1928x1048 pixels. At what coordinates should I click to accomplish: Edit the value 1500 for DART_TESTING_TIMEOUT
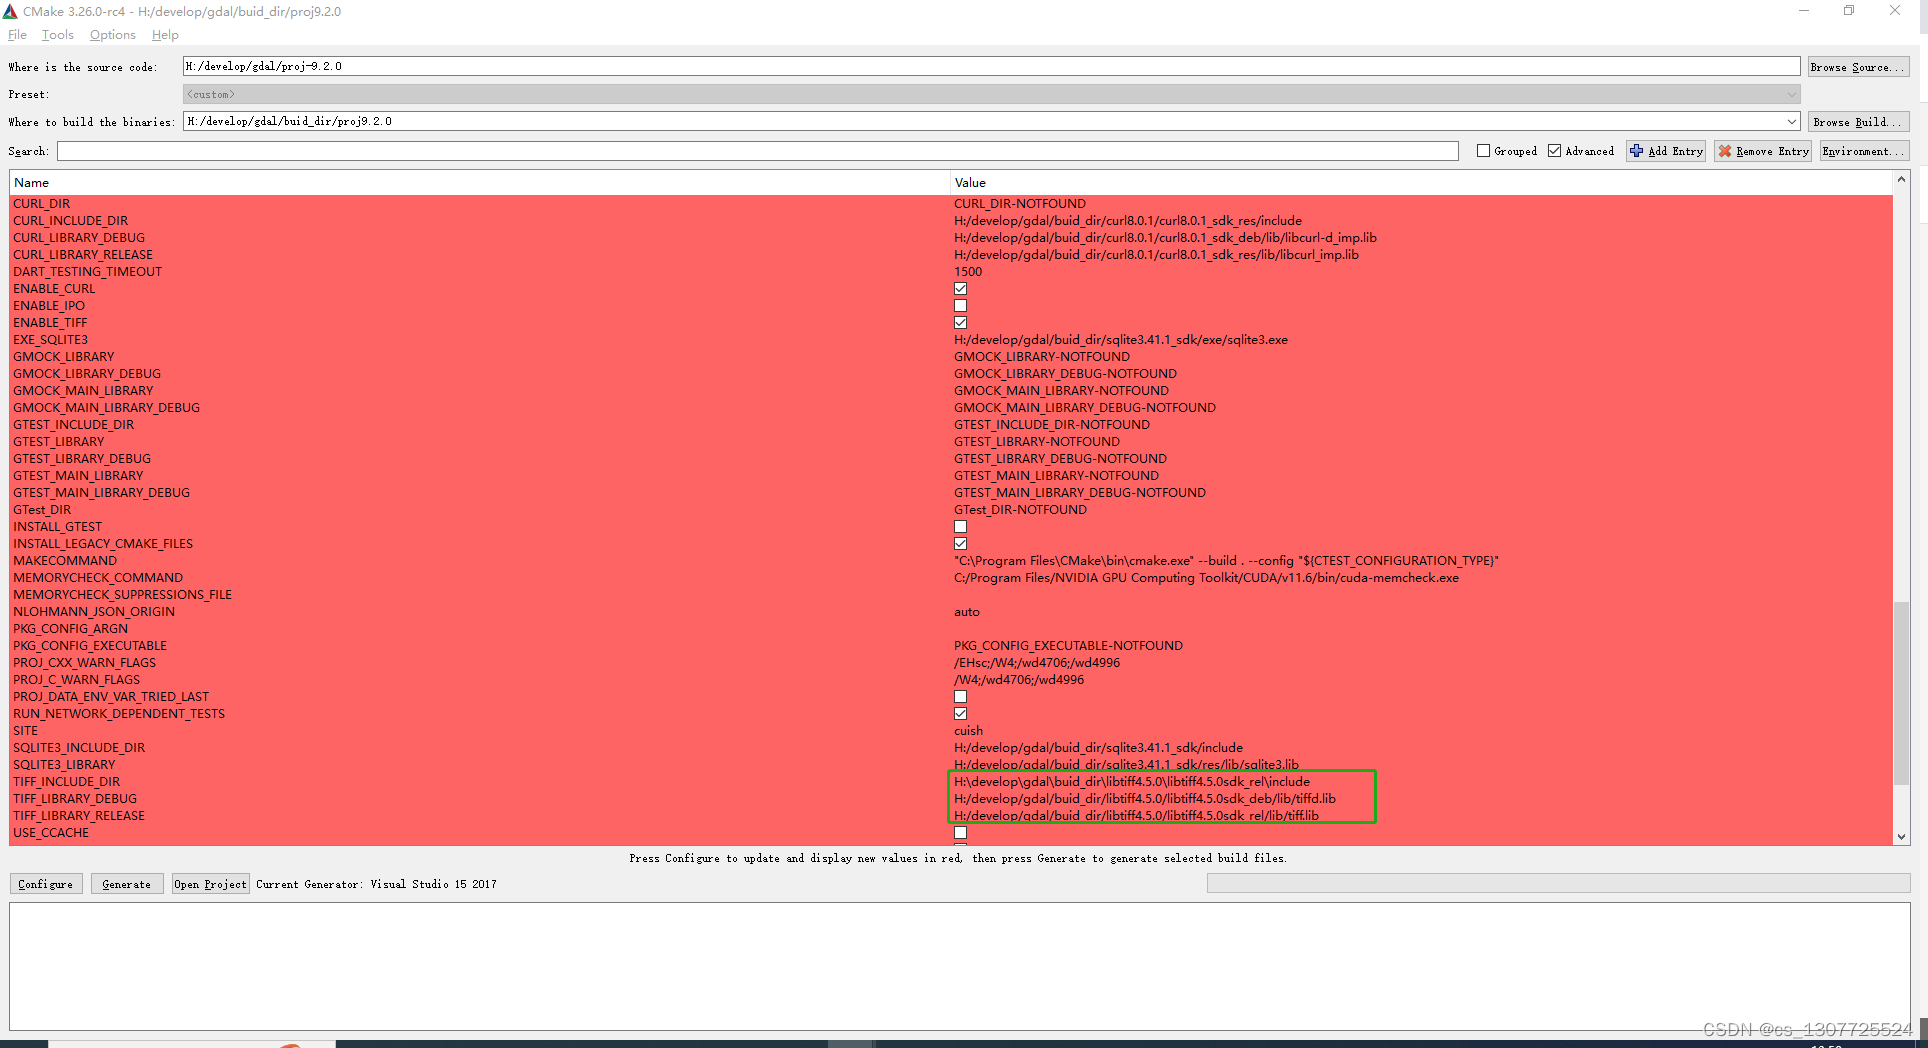coord(968,272)
